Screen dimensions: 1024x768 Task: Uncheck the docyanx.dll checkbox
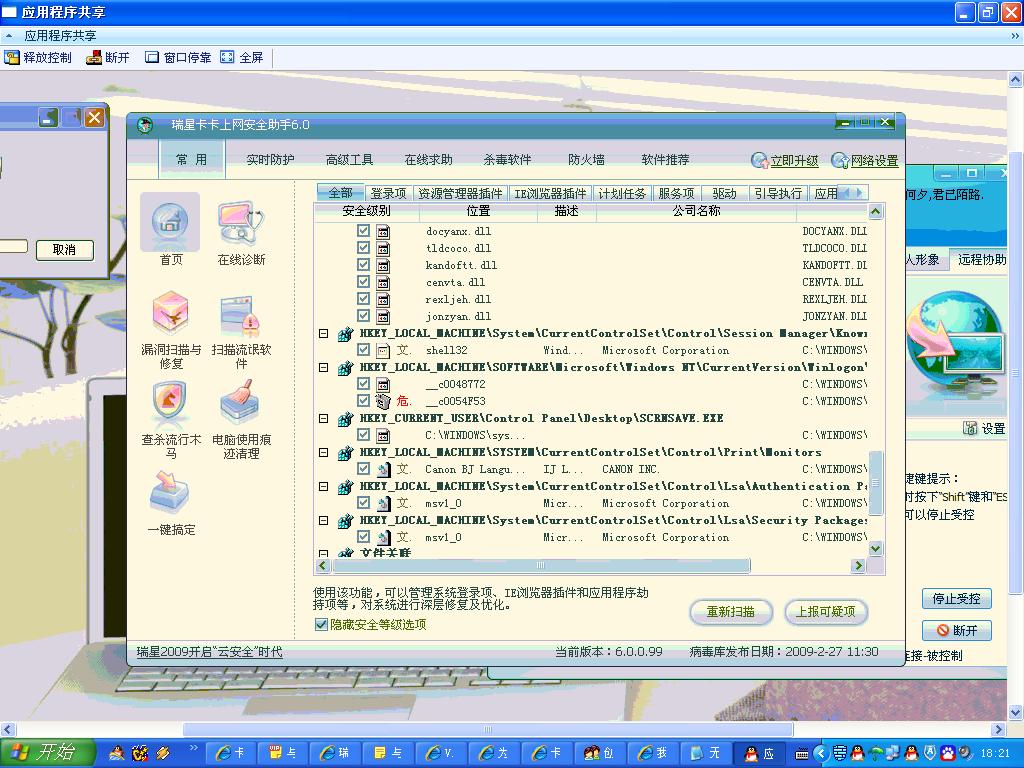(364, 231)
